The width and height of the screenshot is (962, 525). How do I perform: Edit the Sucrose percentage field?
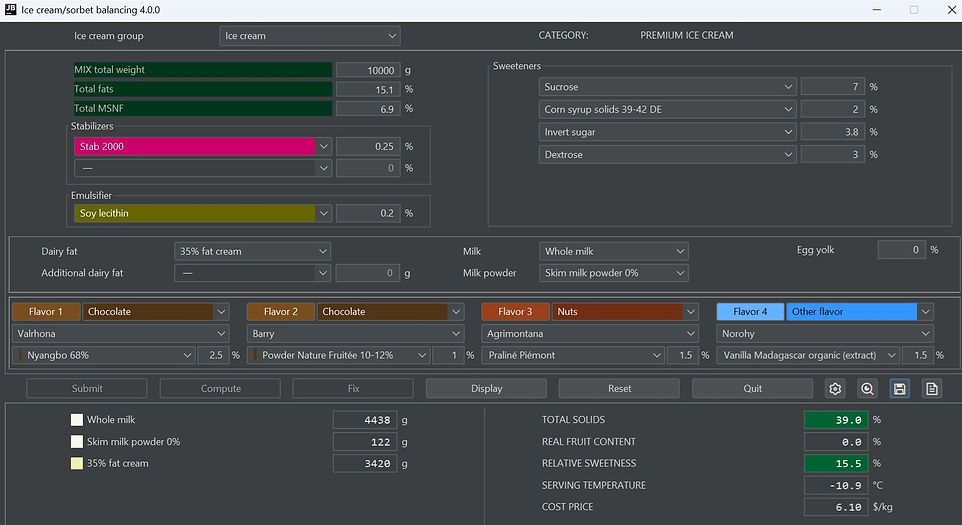833,87
